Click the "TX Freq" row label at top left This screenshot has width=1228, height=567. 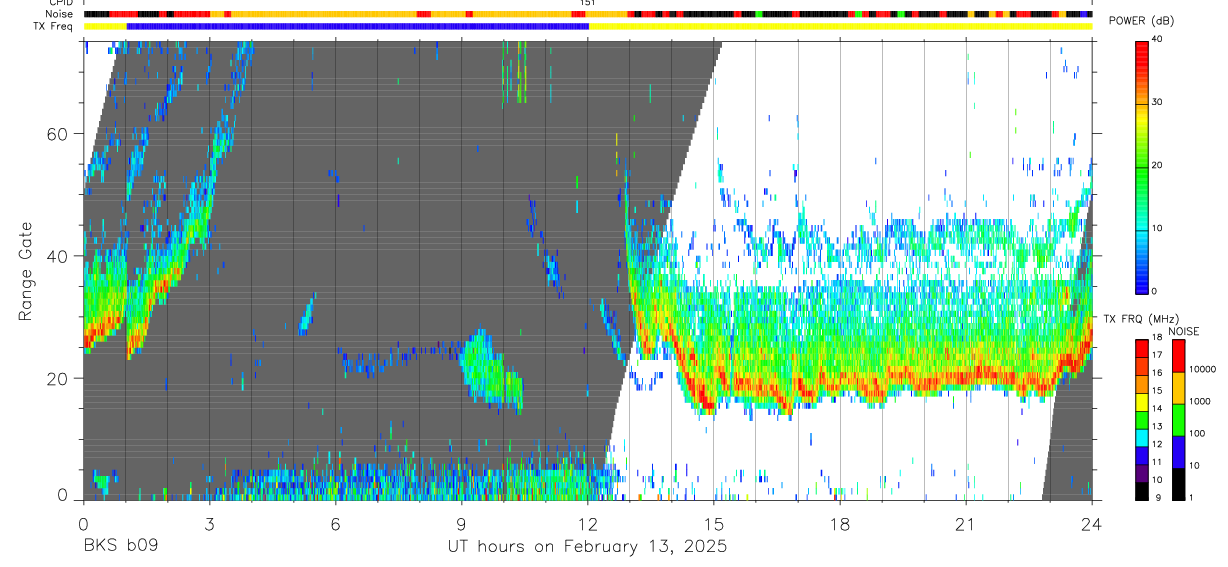(54, 26)
